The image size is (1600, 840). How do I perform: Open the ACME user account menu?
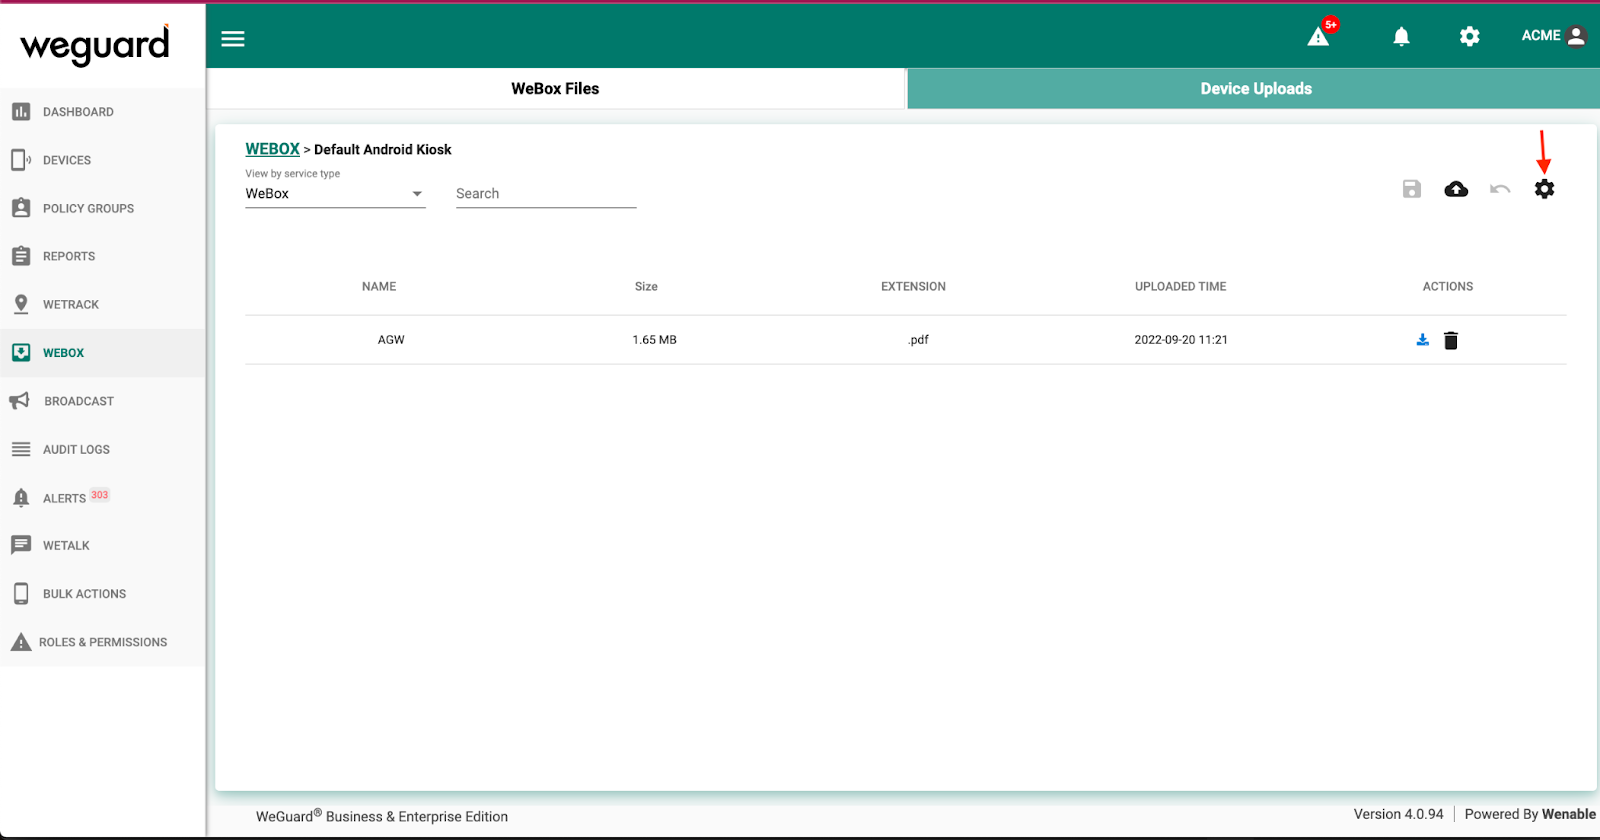1554,36
